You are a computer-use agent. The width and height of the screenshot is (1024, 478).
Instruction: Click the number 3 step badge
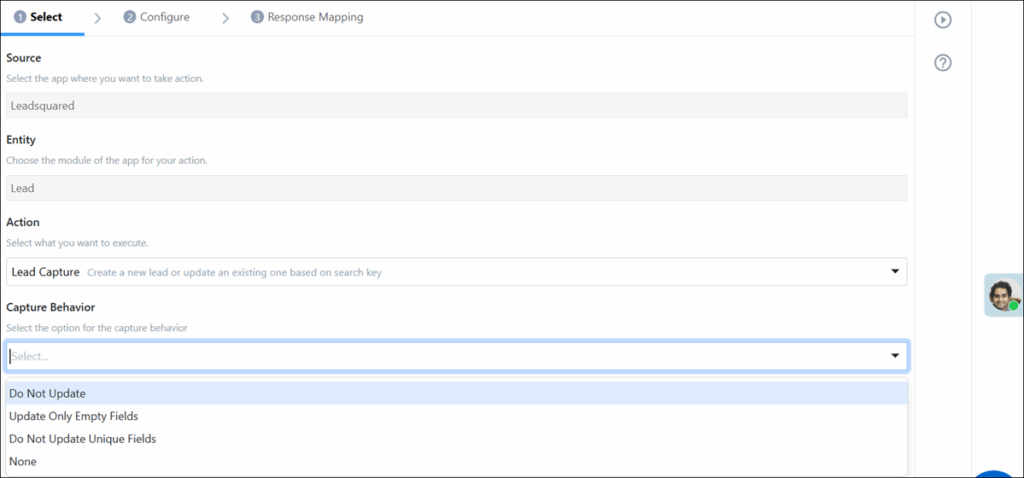click(x=258, y=17)
